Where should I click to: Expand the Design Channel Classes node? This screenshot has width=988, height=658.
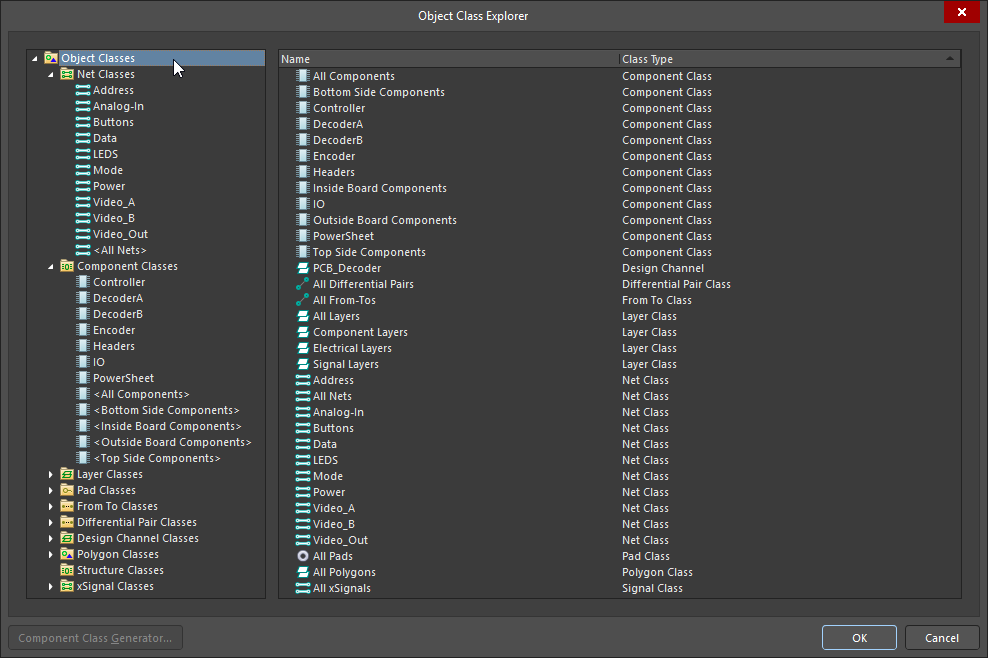tap(50, 538)
